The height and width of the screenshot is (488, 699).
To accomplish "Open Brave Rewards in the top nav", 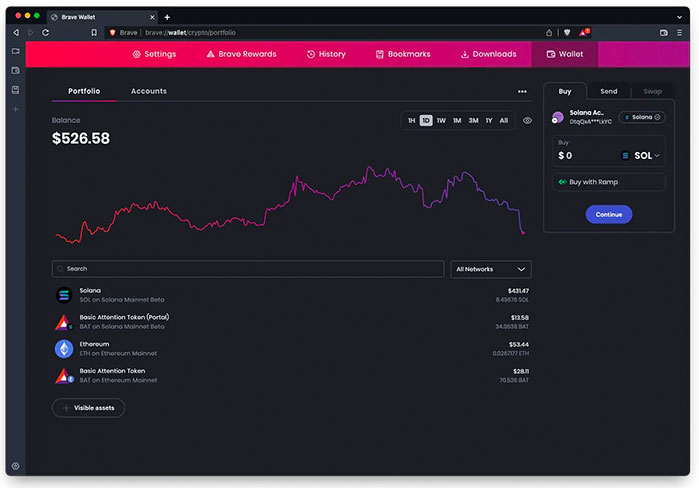I will coord(241,54).
